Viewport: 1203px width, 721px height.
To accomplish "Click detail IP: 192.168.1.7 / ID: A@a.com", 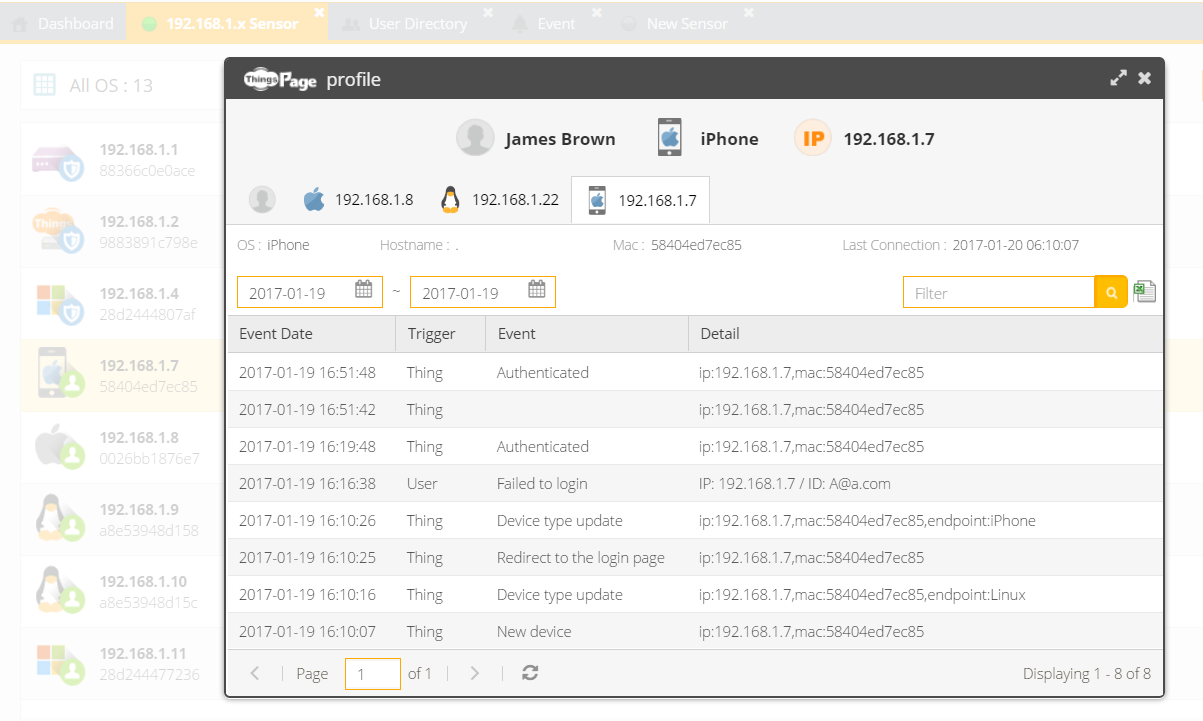I will click(794, 483).
